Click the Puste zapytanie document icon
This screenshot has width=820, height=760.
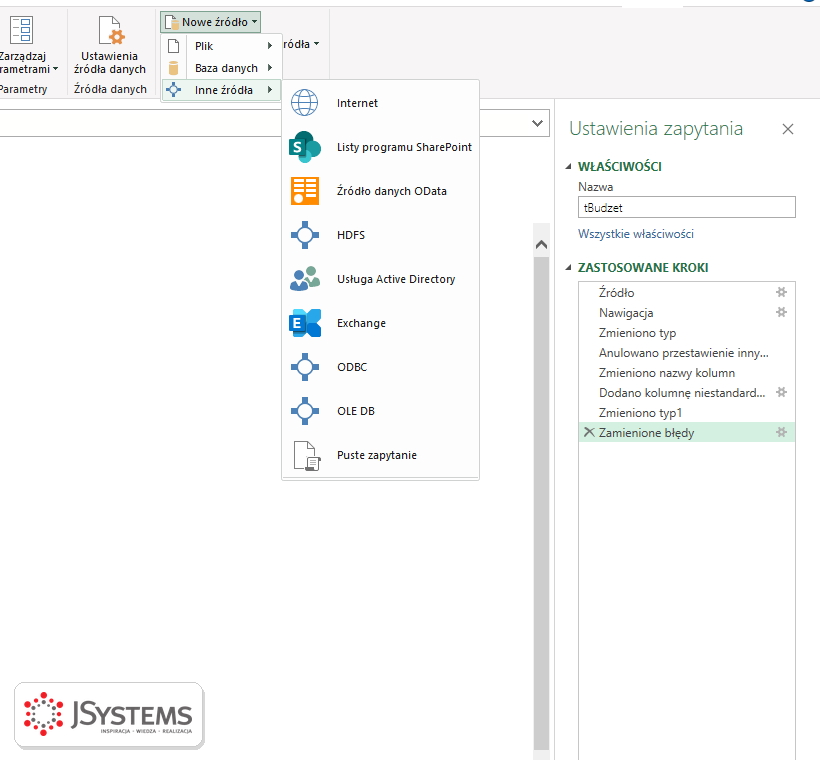[x=306, y=456]
